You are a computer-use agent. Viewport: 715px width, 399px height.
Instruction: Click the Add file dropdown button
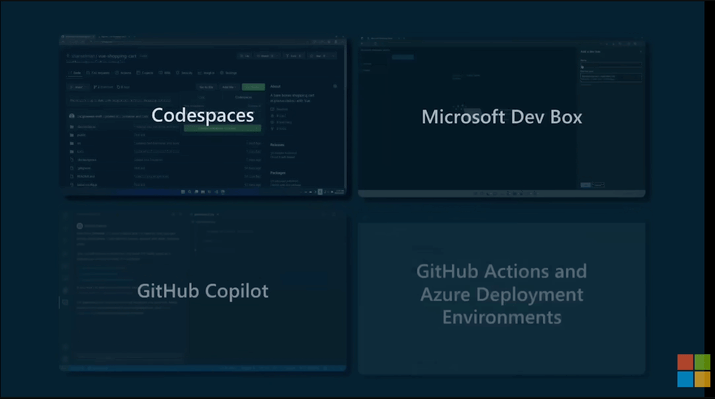tap(228, 87)
